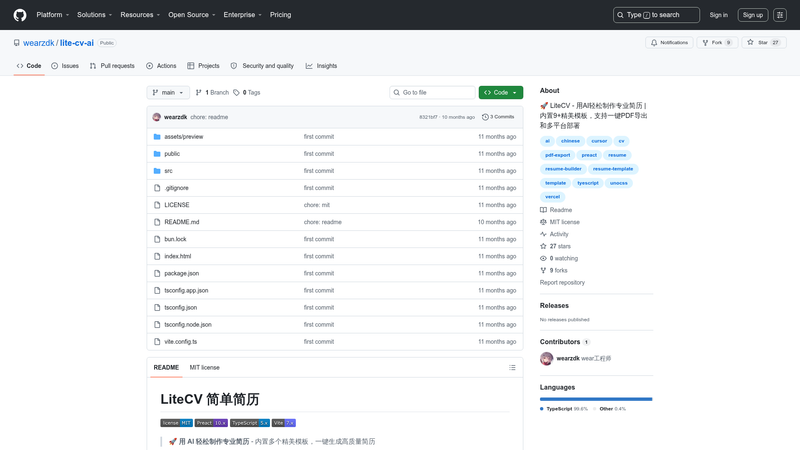Click the vercel topic tag
This screenshot has height=450, width=800.
click(552, 197)
